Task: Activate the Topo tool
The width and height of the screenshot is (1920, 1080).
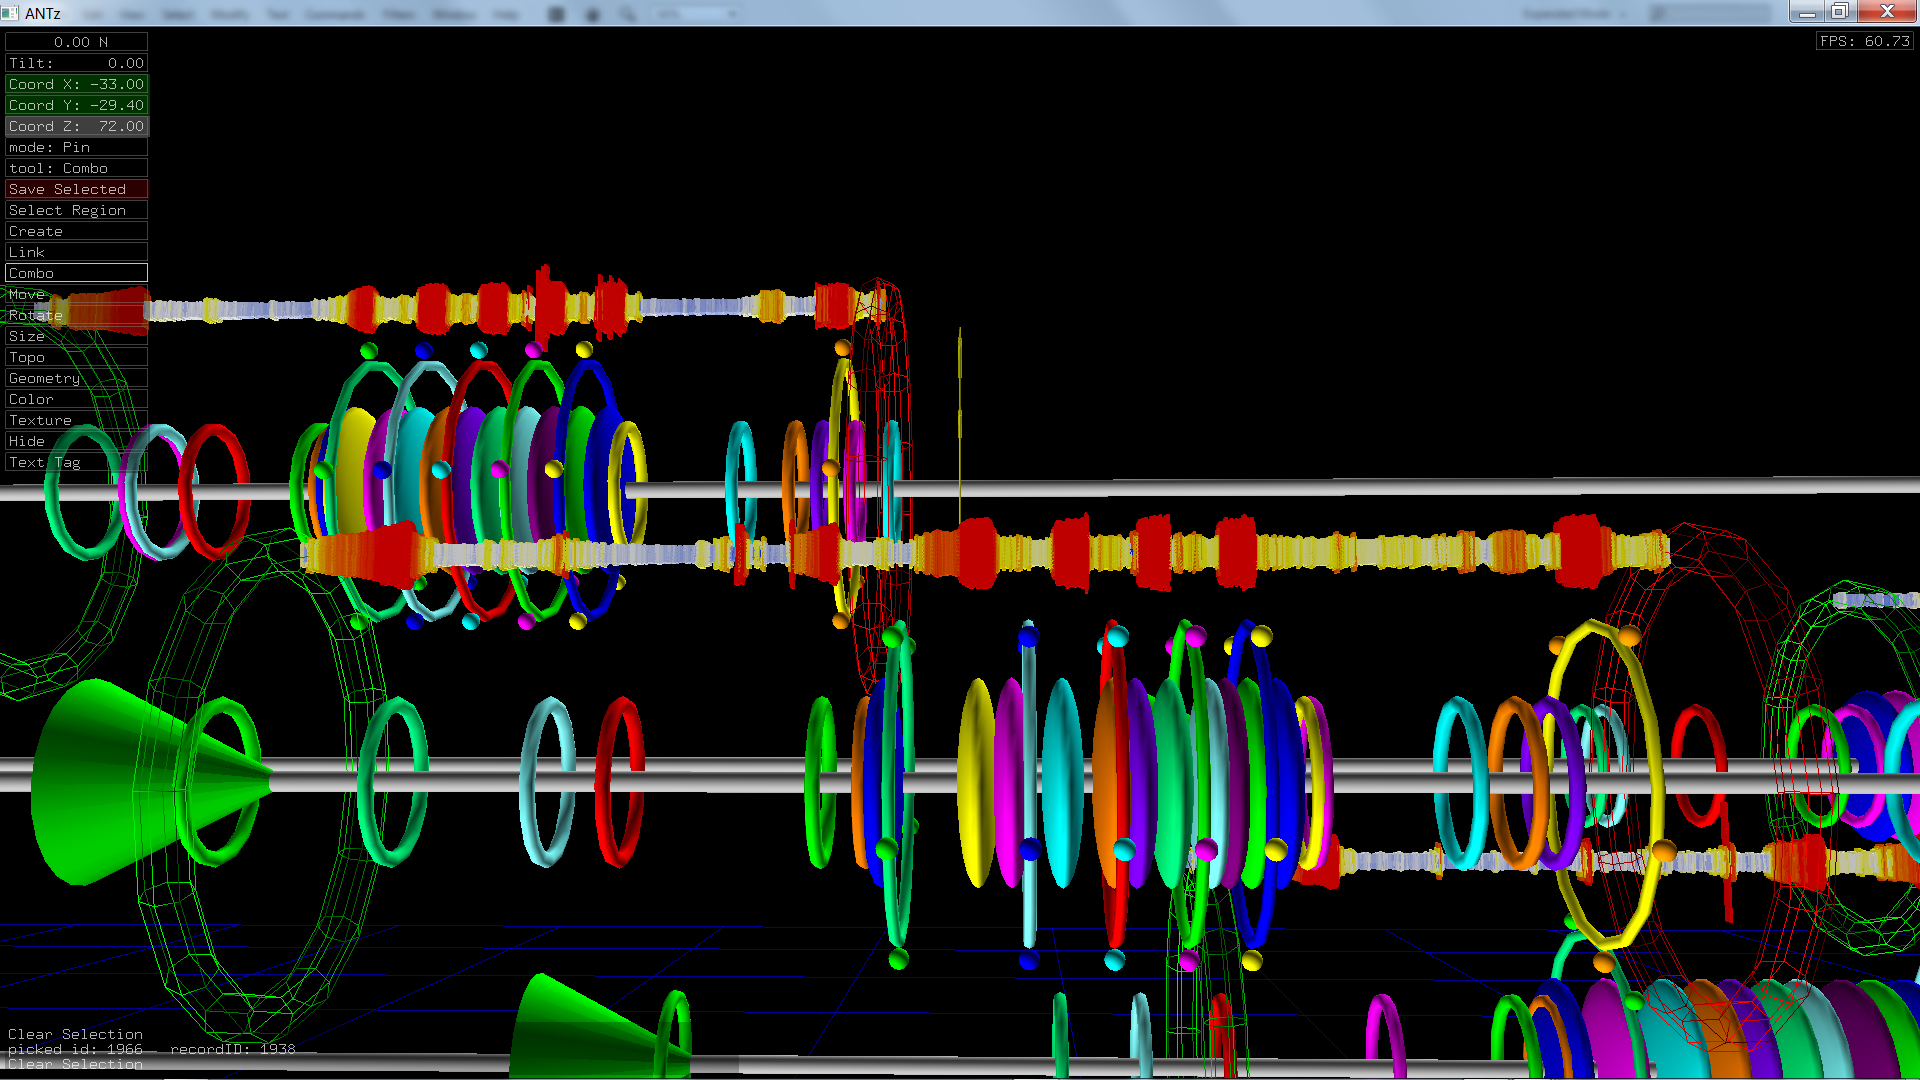Action: [x=76, y=357]
